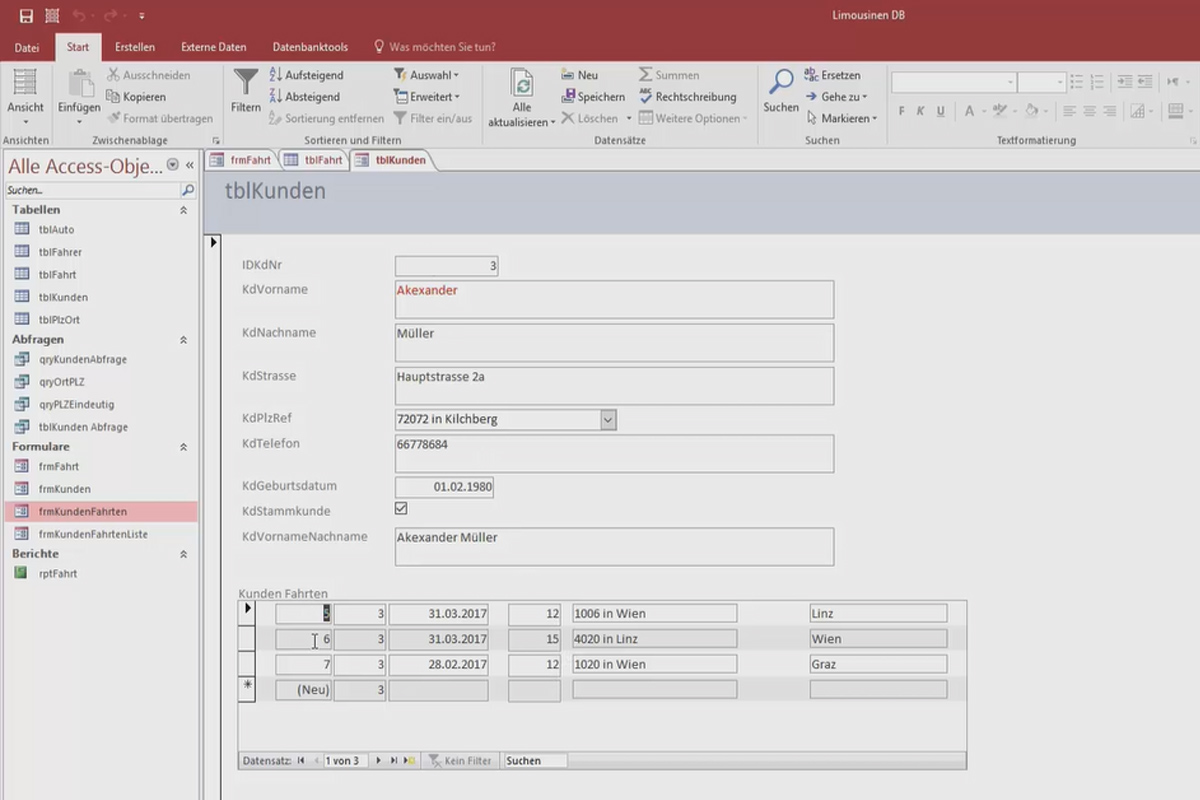Switch to Datenbanktools ribbon tab
Viewport: 1200px width, 800px height.
click(x=310, y=47)
